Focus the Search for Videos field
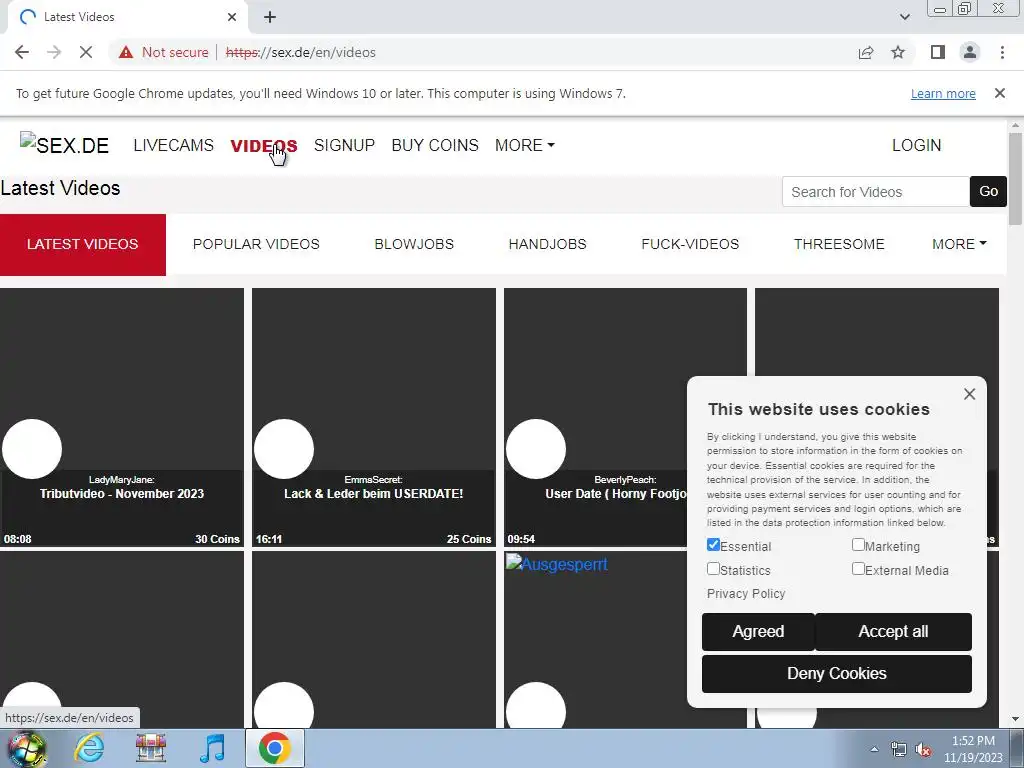 click(x=876, y=191)
